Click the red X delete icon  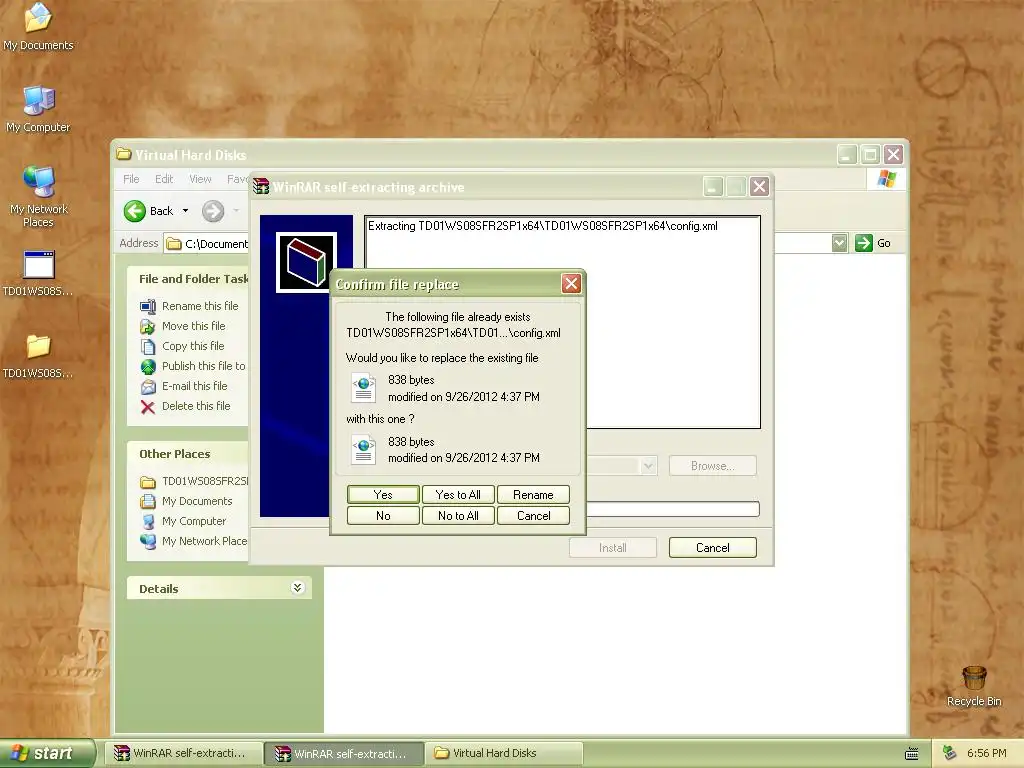tap(148, 407)
